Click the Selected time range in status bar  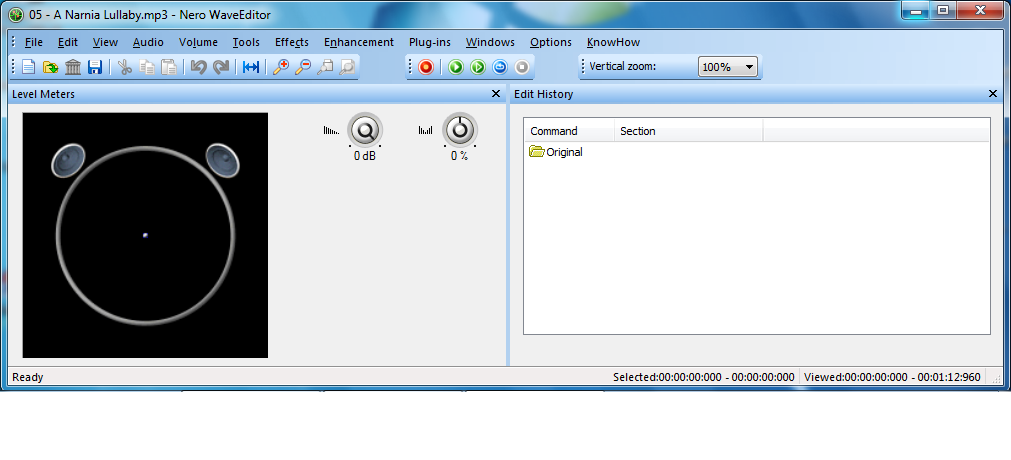(x=703, y=377)
